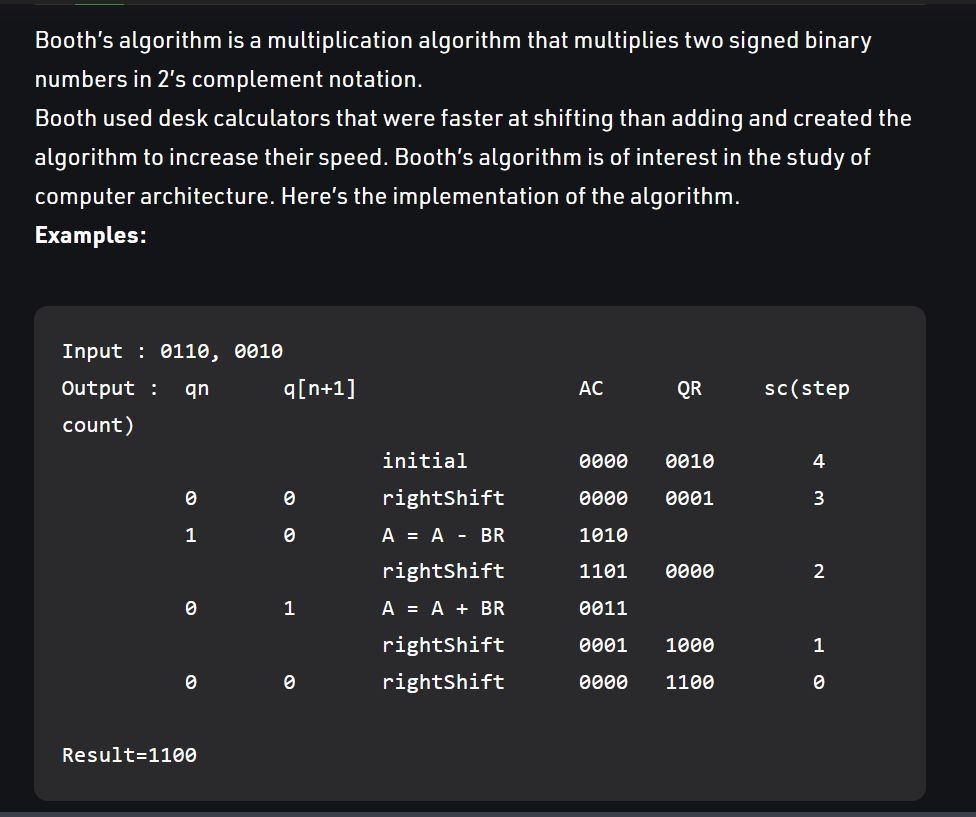Click the first sentence about Booth's algorithm
Screen dimensions: 976x817
453,60
